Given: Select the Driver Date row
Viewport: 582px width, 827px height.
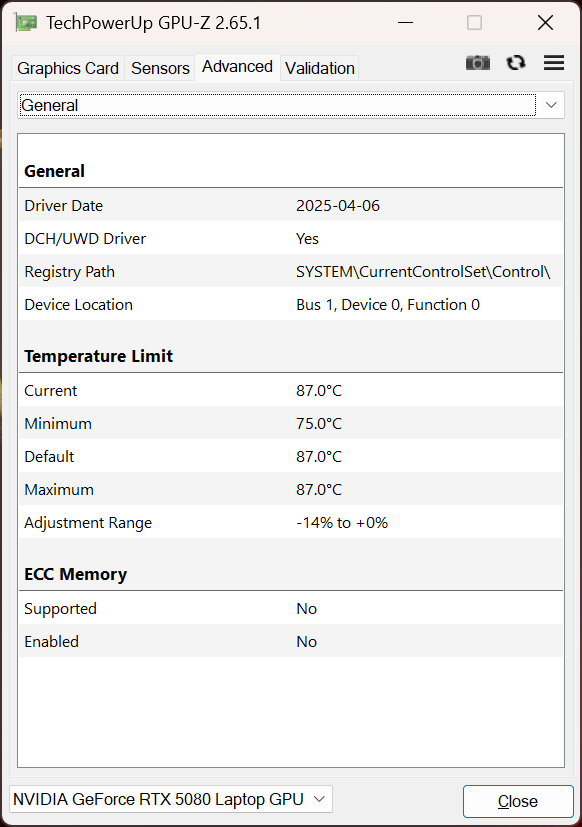Looking at the screenshot, I should pos(291,205).
